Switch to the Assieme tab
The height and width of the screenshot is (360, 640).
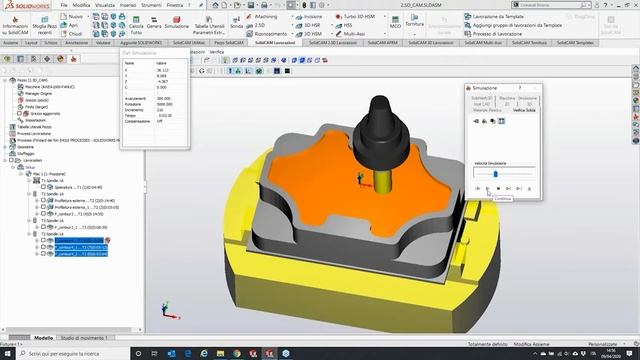pyautogui.click(x=11, y=43)
